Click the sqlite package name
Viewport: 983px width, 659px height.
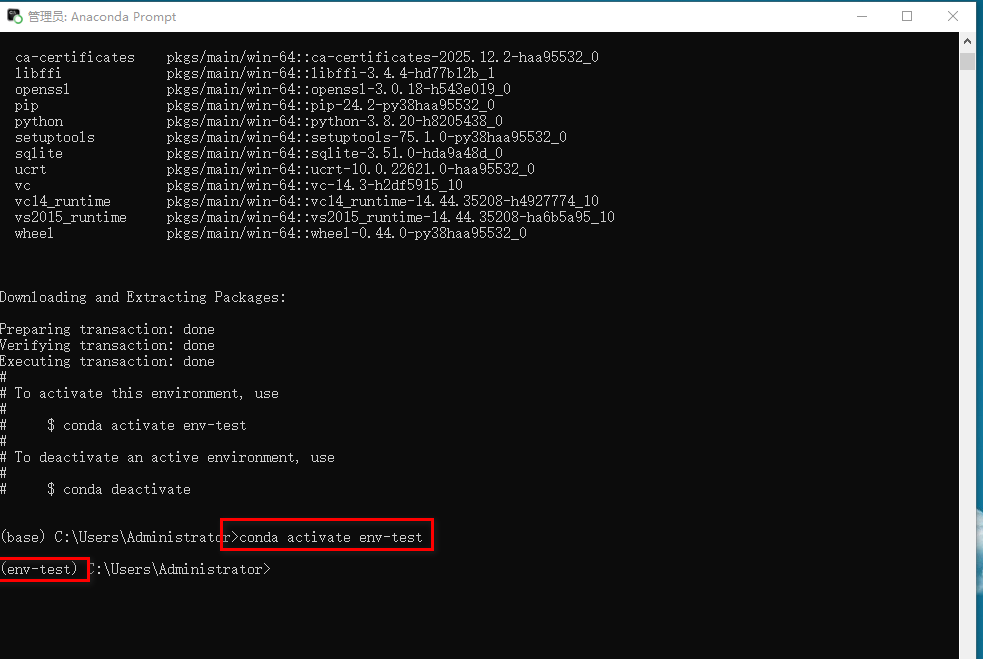[39, 154]
